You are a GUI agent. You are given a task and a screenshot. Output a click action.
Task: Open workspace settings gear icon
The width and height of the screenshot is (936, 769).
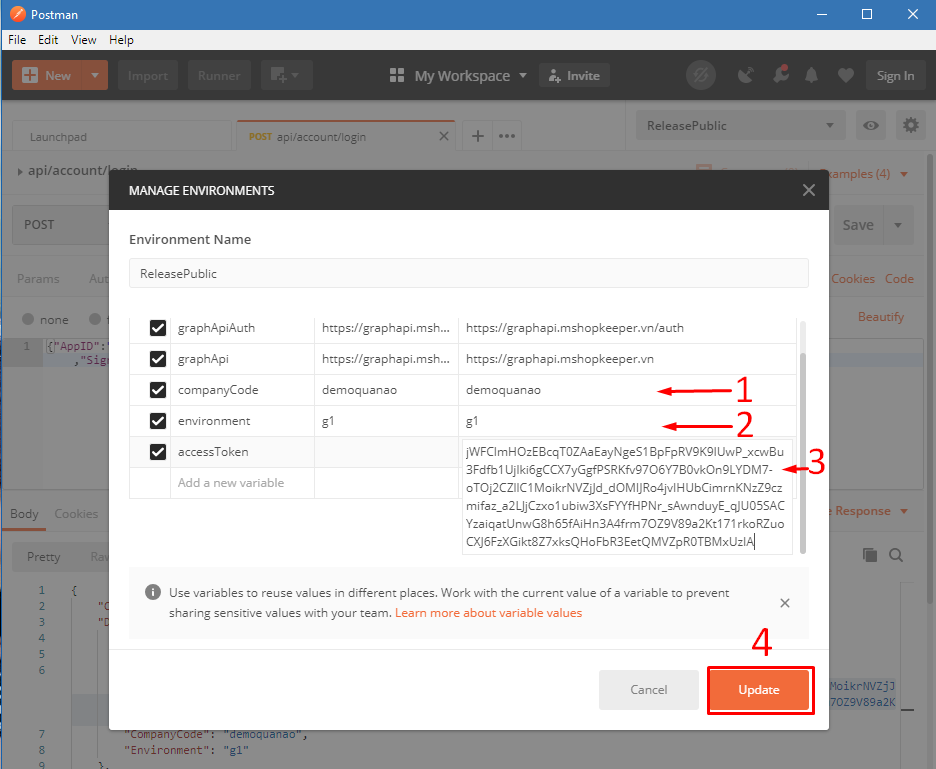tap(909, 125)
